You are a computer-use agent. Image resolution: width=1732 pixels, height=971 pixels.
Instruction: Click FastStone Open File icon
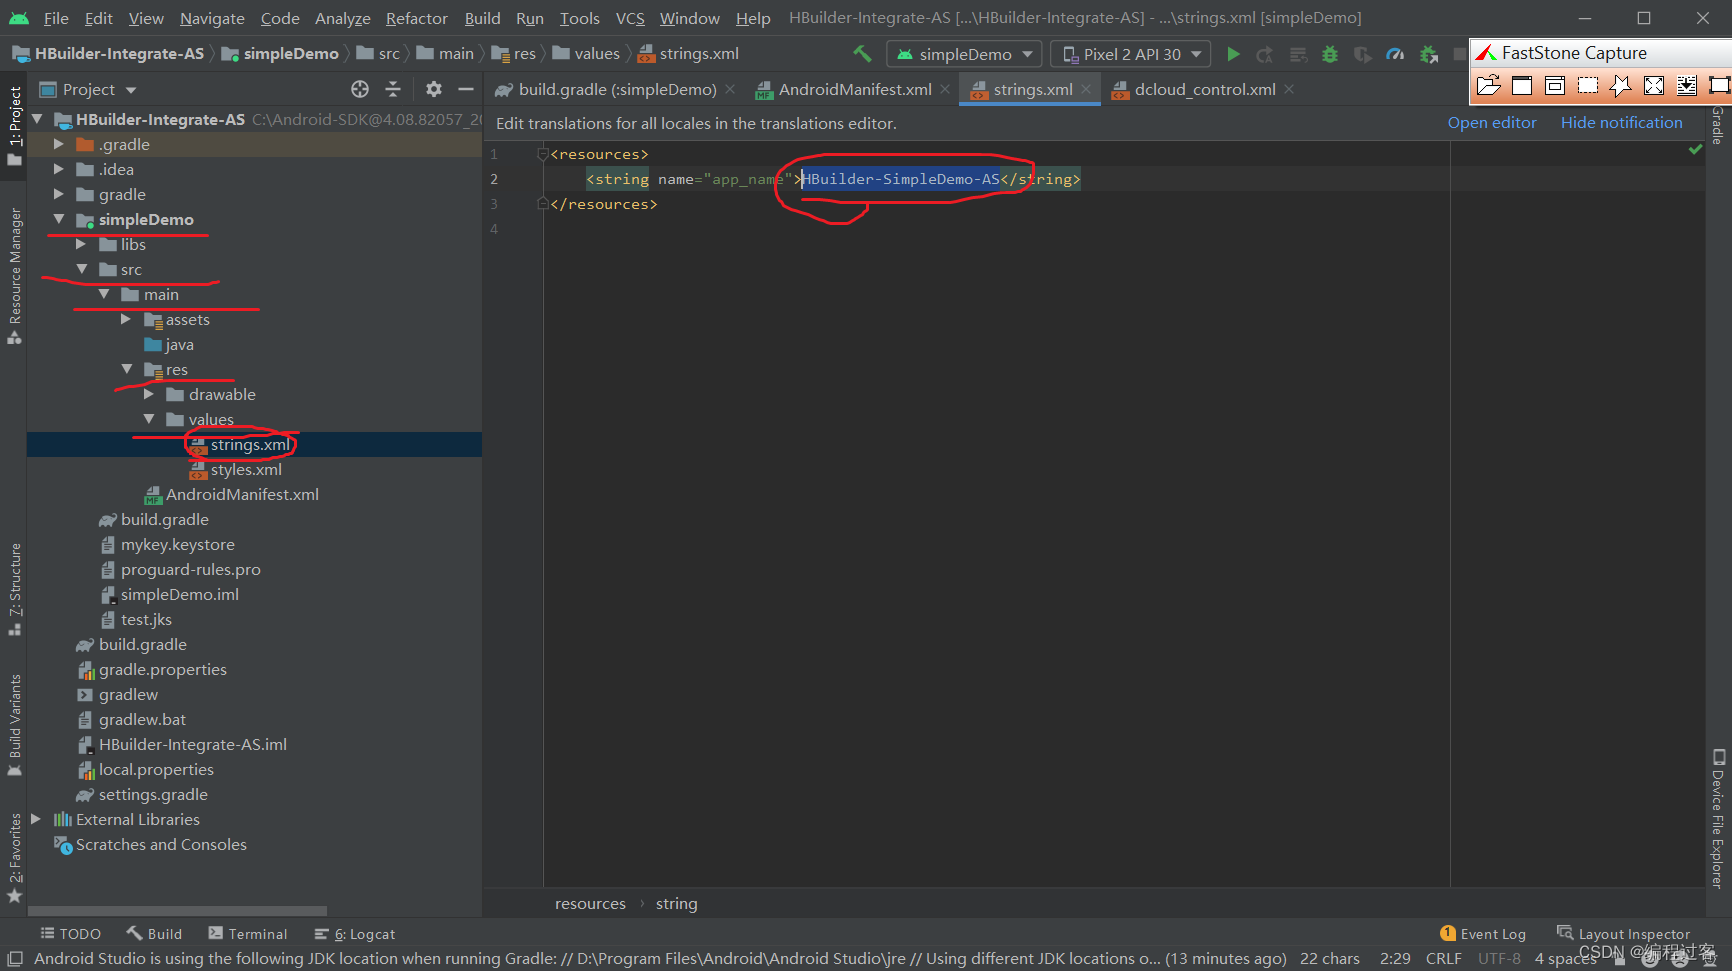click(x=1488, y=85)
